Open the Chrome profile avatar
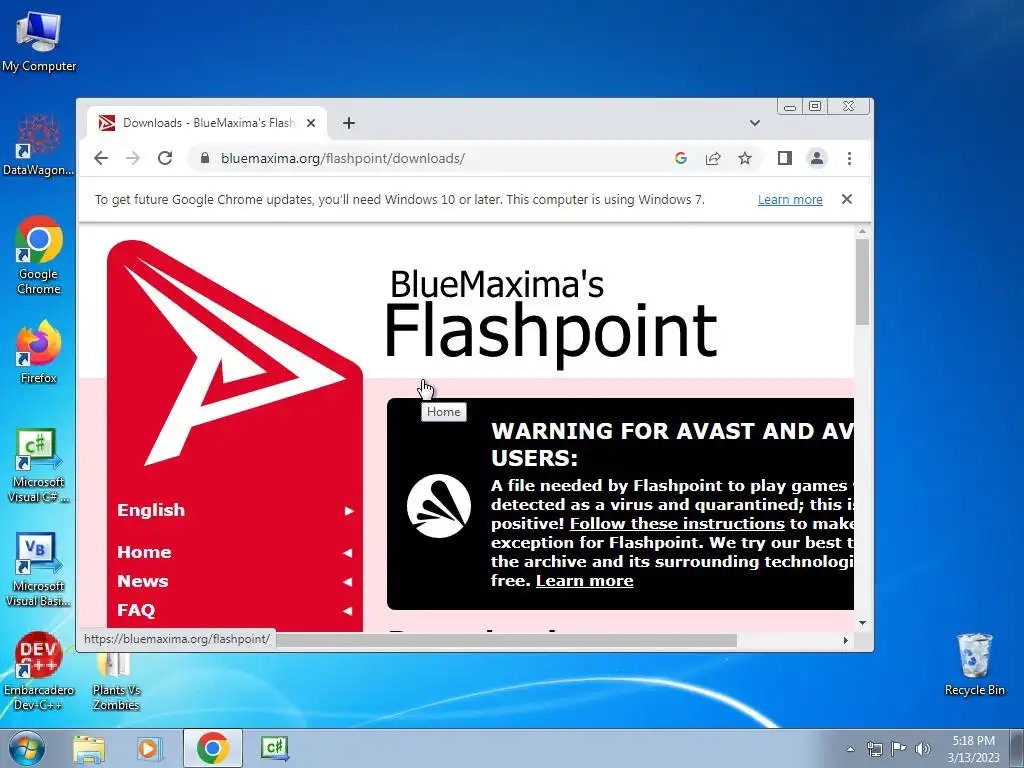 816,158
